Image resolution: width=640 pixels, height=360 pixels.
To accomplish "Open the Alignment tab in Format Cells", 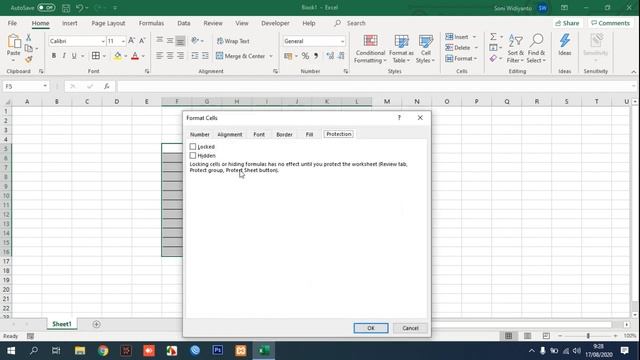I will point(230,134).
